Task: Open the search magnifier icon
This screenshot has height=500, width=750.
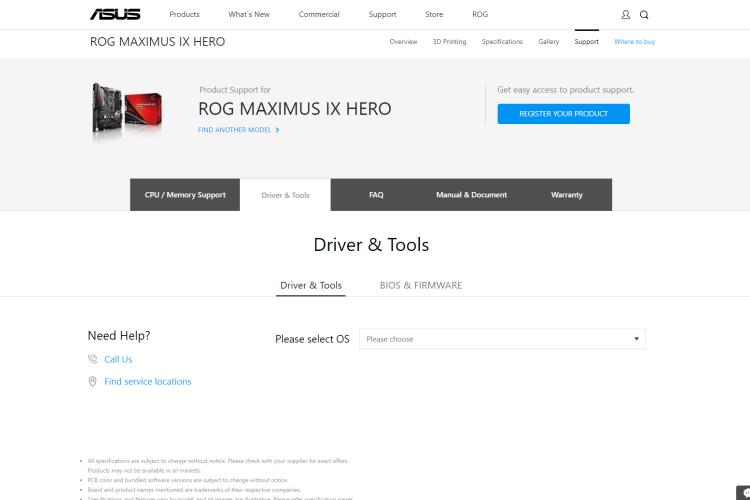Action: pos(644,15)
